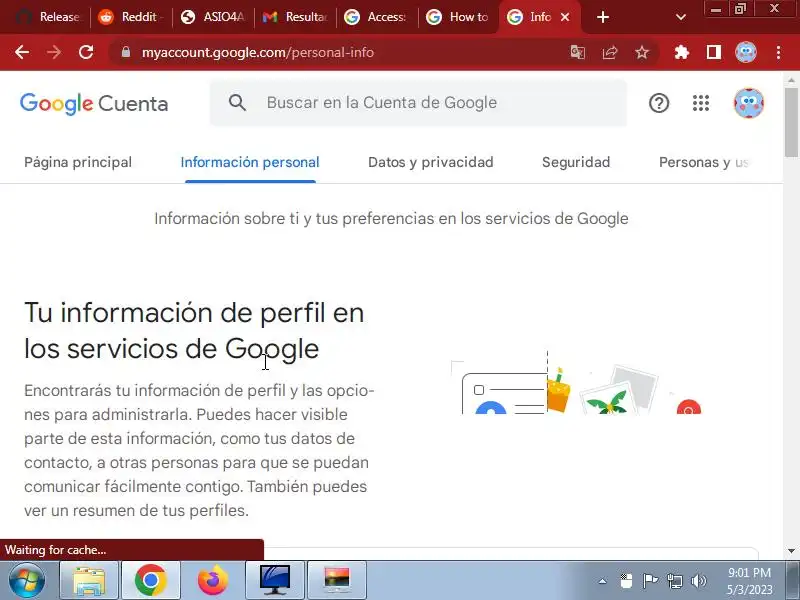
Task: Click the scrollbar down arrow
Action: pos(791,551)
